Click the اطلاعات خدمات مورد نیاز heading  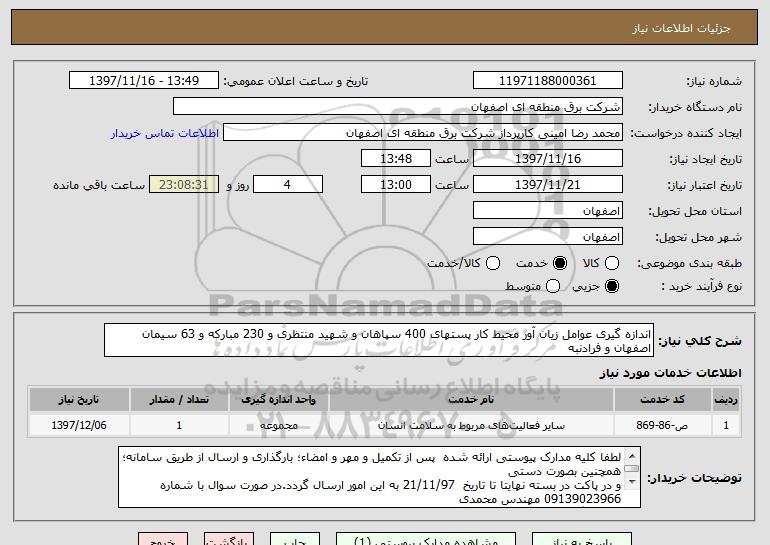[670, 373]
